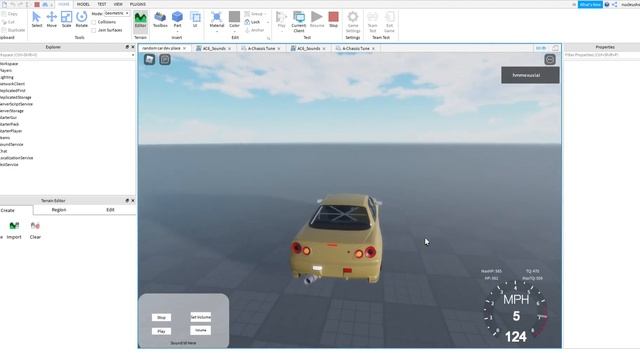Switch to the PLUGINS ribbon tab
The height and width of the screenshot is (360, 640).
[138, 4]
